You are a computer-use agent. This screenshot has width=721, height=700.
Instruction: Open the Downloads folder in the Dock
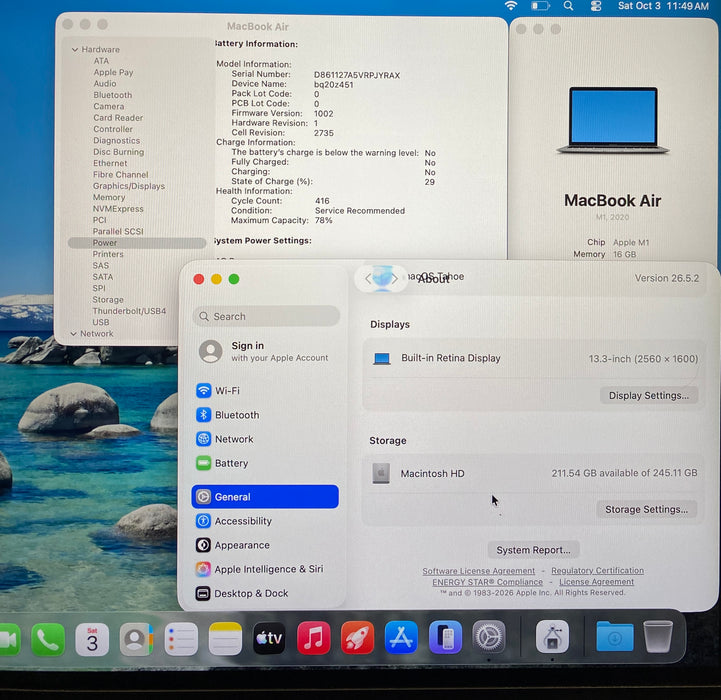[615, 637]
